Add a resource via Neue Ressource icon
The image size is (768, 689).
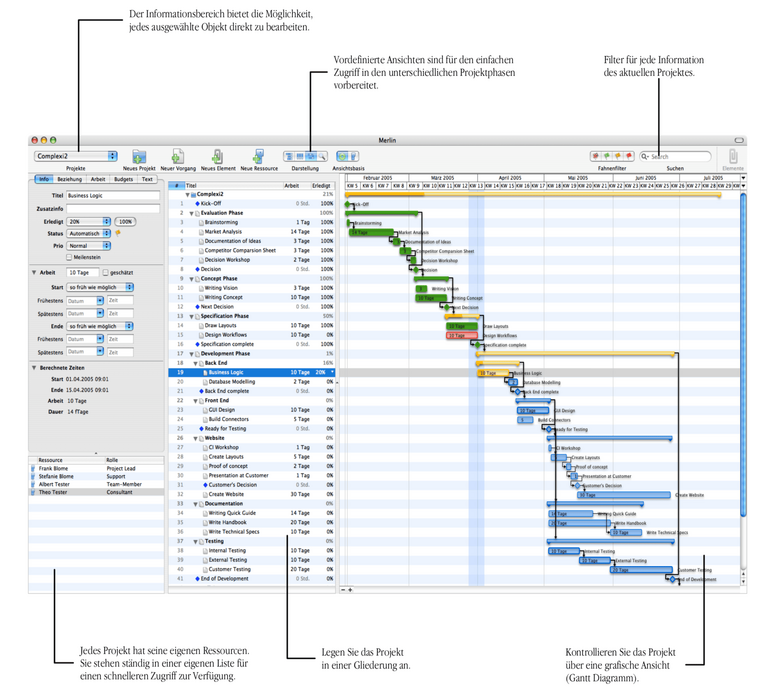pyautogui.click(x=258, y=157)
